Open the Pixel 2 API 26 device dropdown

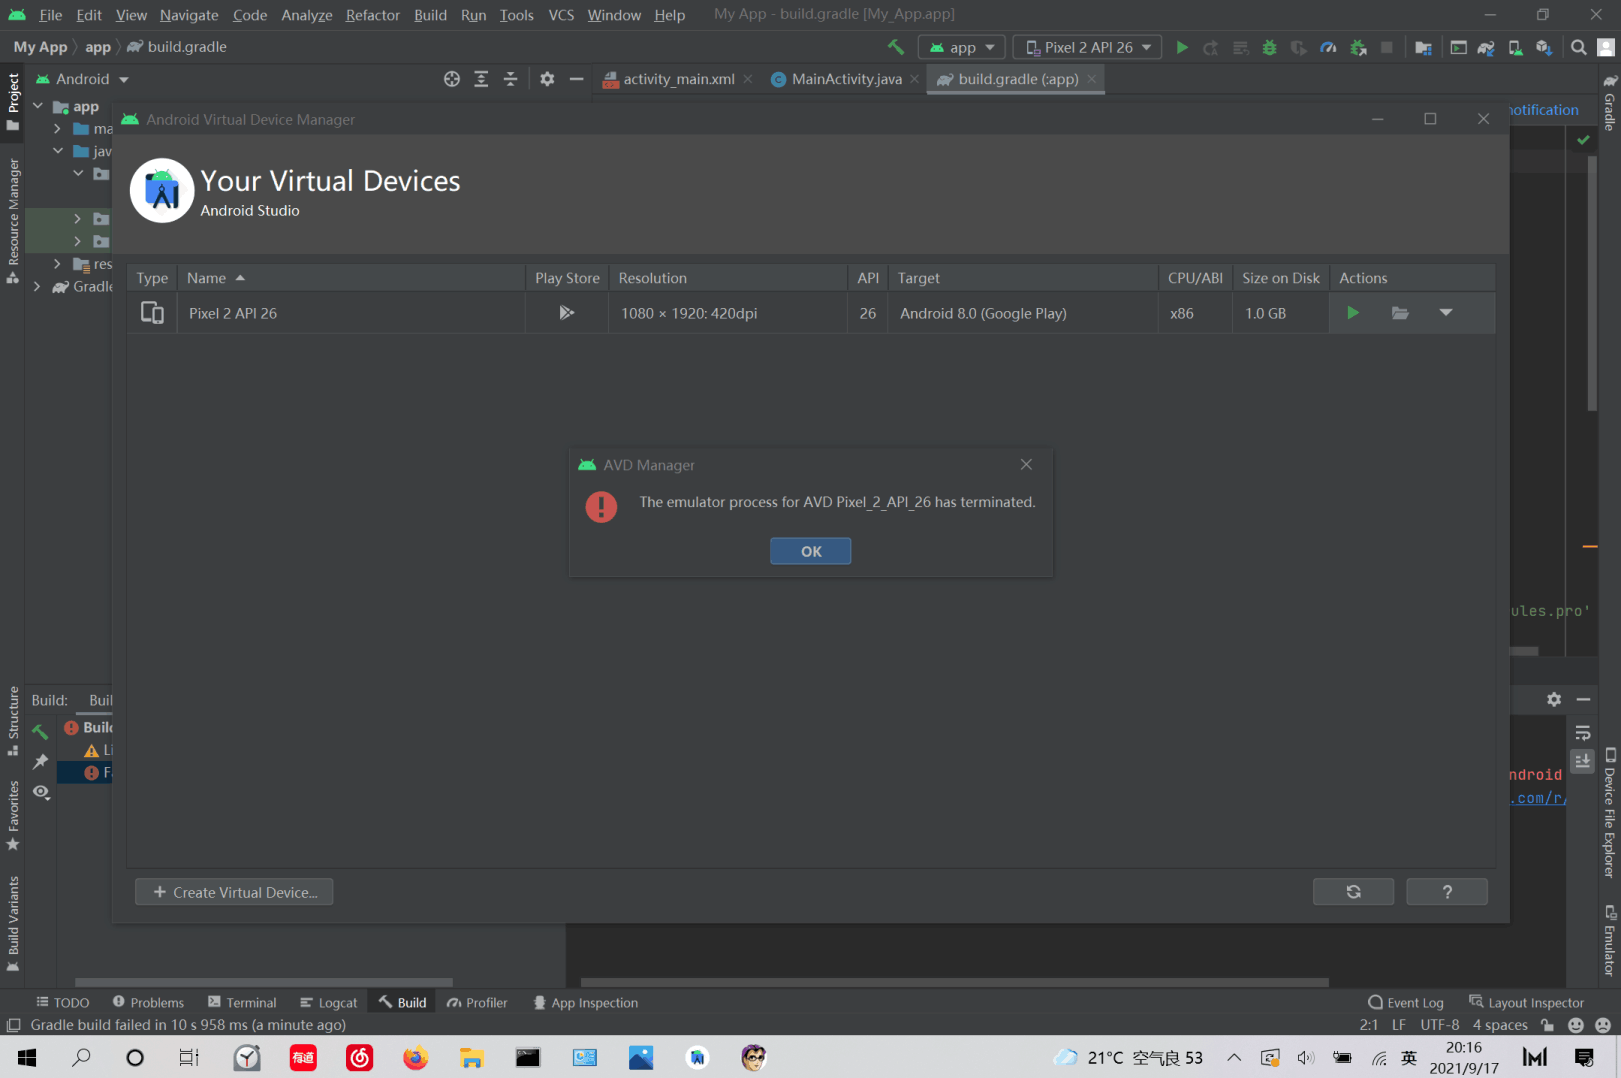[1086, 46]
